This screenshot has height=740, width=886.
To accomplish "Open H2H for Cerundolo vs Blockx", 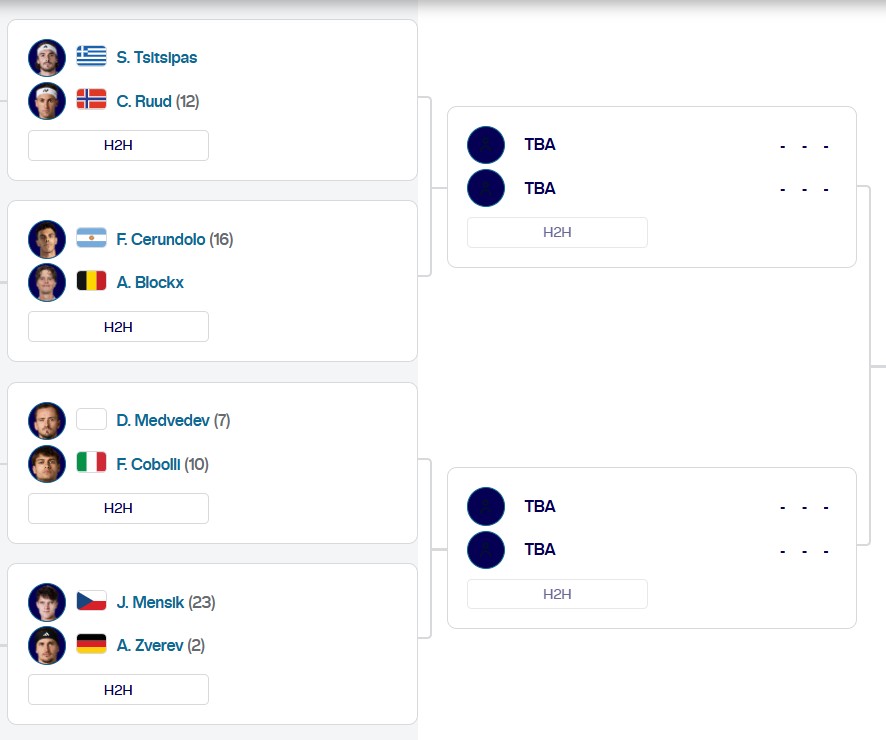I will (118, 327).
